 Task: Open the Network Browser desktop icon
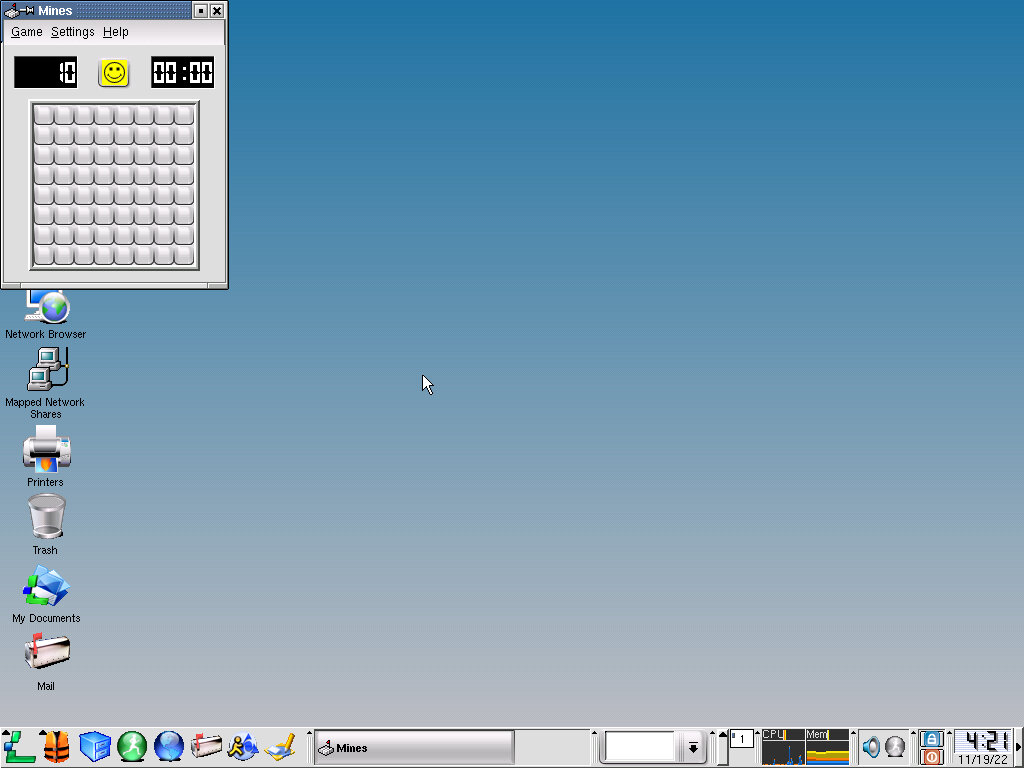pyautogui.click(x=46, y=307)
